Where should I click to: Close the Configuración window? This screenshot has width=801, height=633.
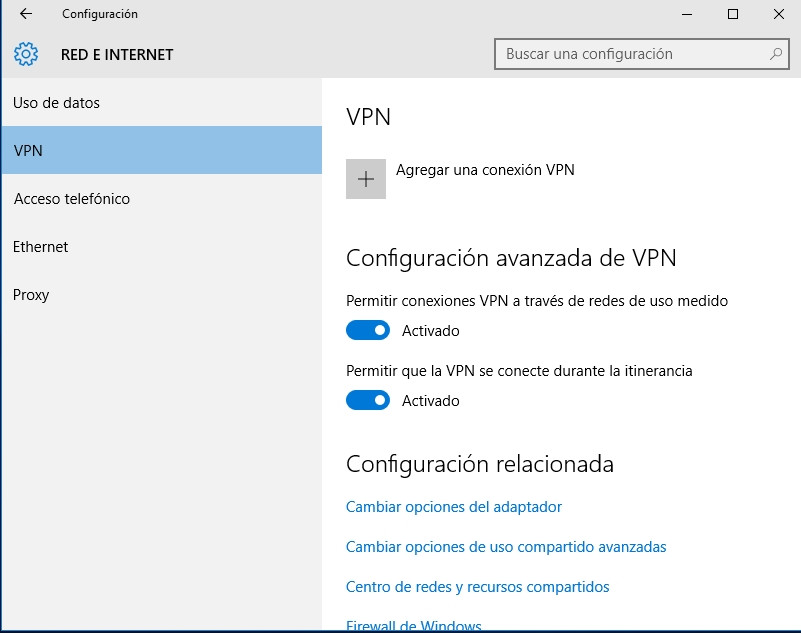[779, 14]
